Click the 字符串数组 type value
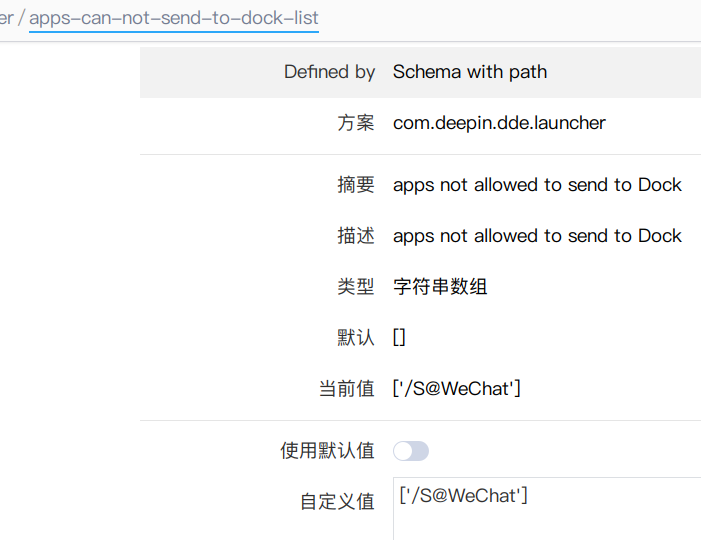 pos(440,287)
